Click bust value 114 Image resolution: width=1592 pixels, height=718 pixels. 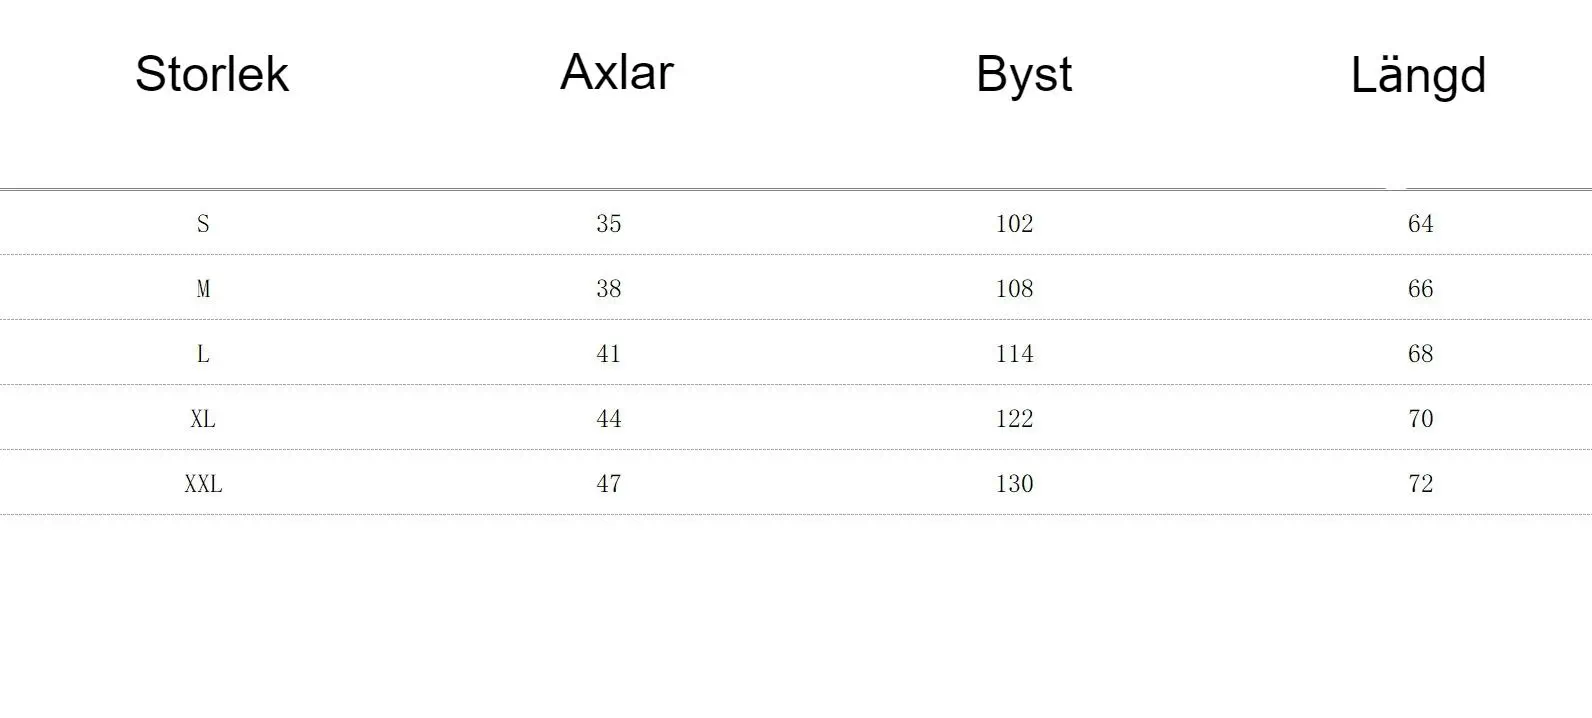point(1014,354)
